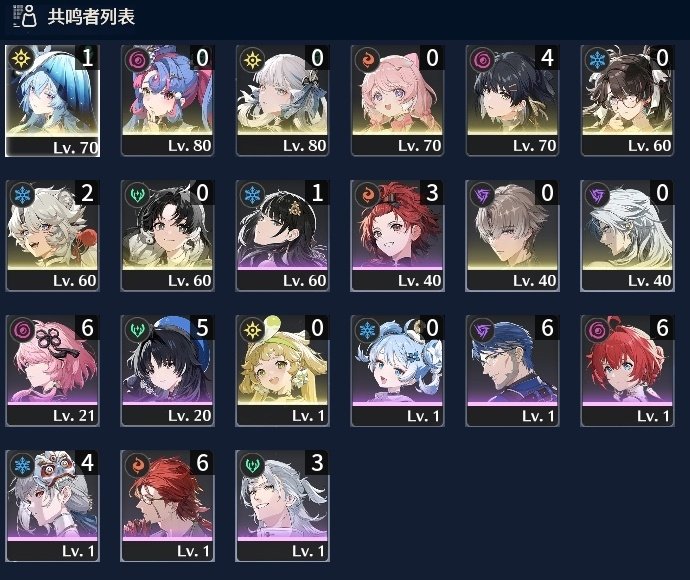Select the red-haired fusion Lv. 40 character

[397, 236]
